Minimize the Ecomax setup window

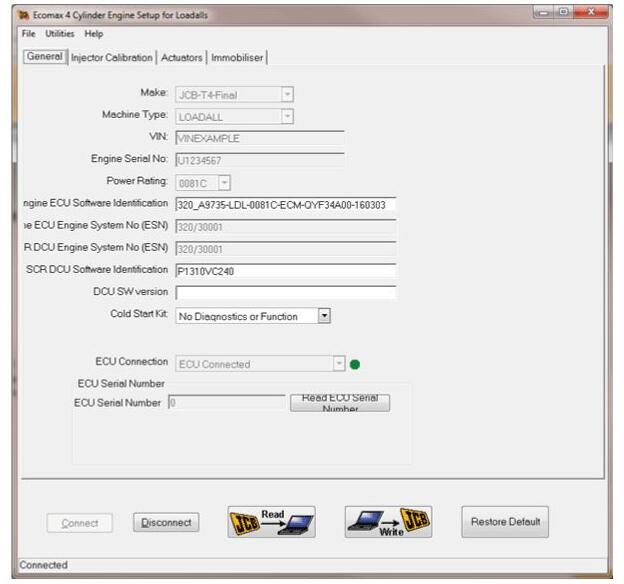coord(543,13)
